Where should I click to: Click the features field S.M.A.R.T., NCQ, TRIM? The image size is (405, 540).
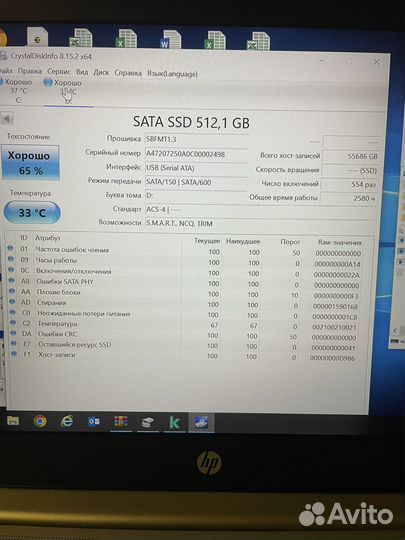click(260, 224)
